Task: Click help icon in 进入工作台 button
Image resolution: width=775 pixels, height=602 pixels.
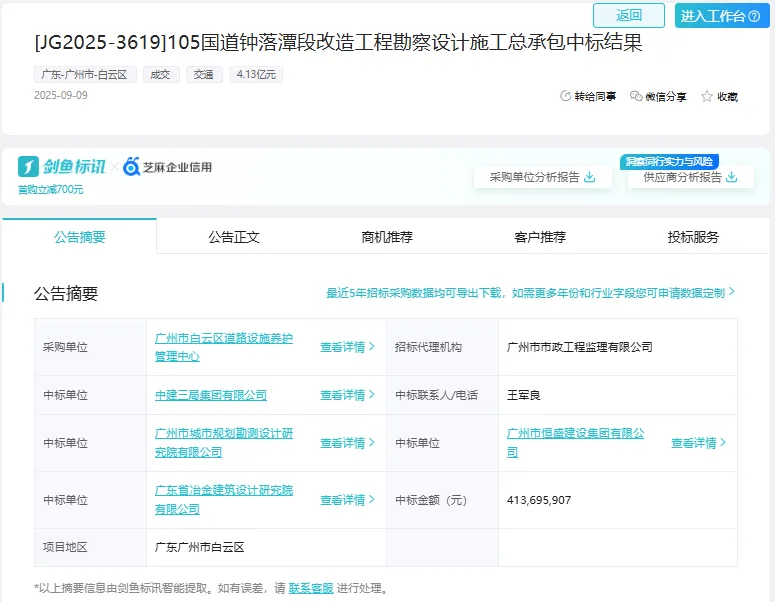Action: [756, 16]
